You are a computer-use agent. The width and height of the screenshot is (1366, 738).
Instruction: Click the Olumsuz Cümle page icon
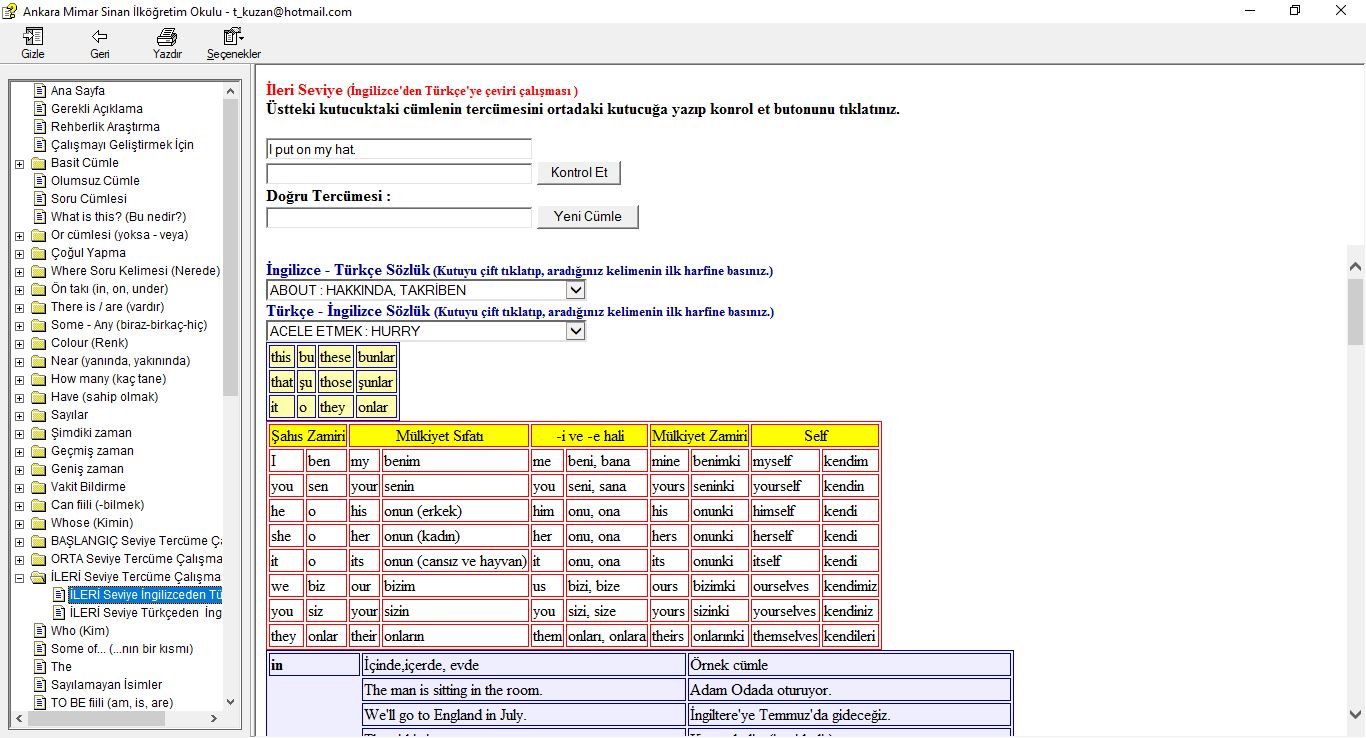40,181
